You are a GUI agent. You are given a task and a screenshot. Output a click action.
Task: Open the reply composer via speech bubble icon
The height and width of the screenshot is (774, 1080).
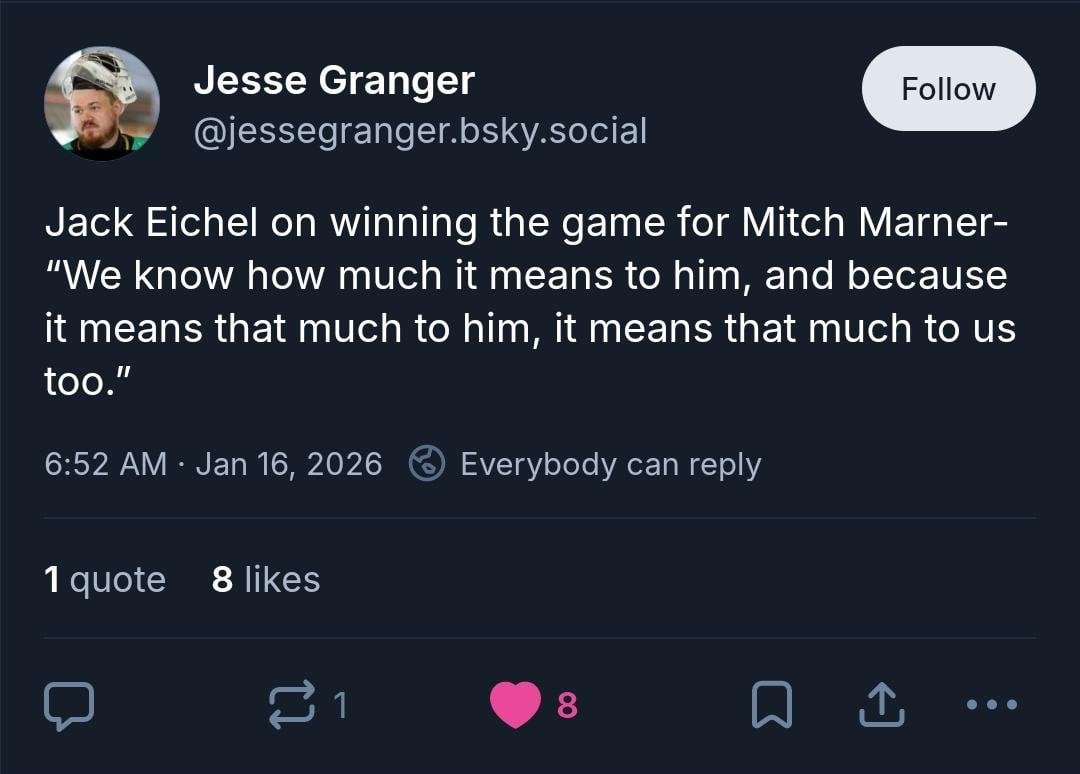tap(69, 704)
